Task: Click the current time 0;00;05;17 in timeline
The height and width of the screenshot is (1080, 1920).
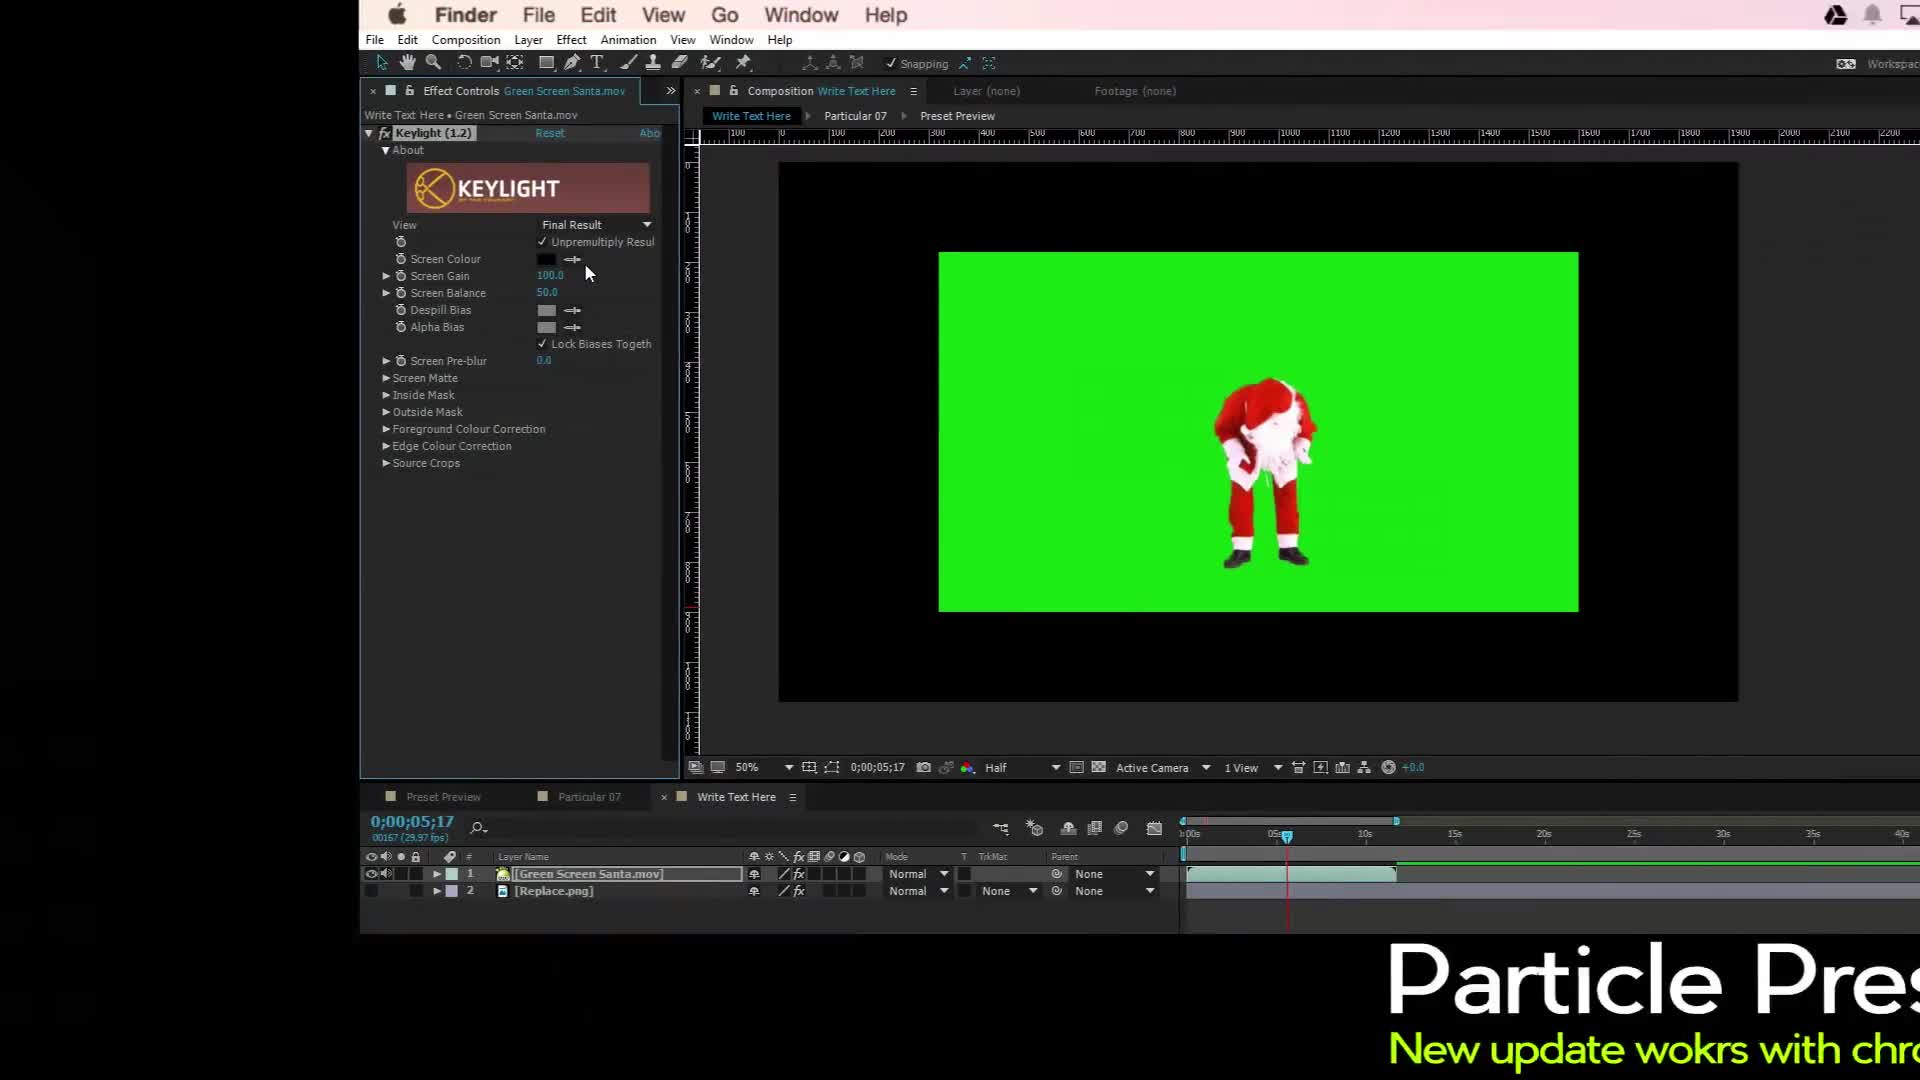Action: (412, 821)
